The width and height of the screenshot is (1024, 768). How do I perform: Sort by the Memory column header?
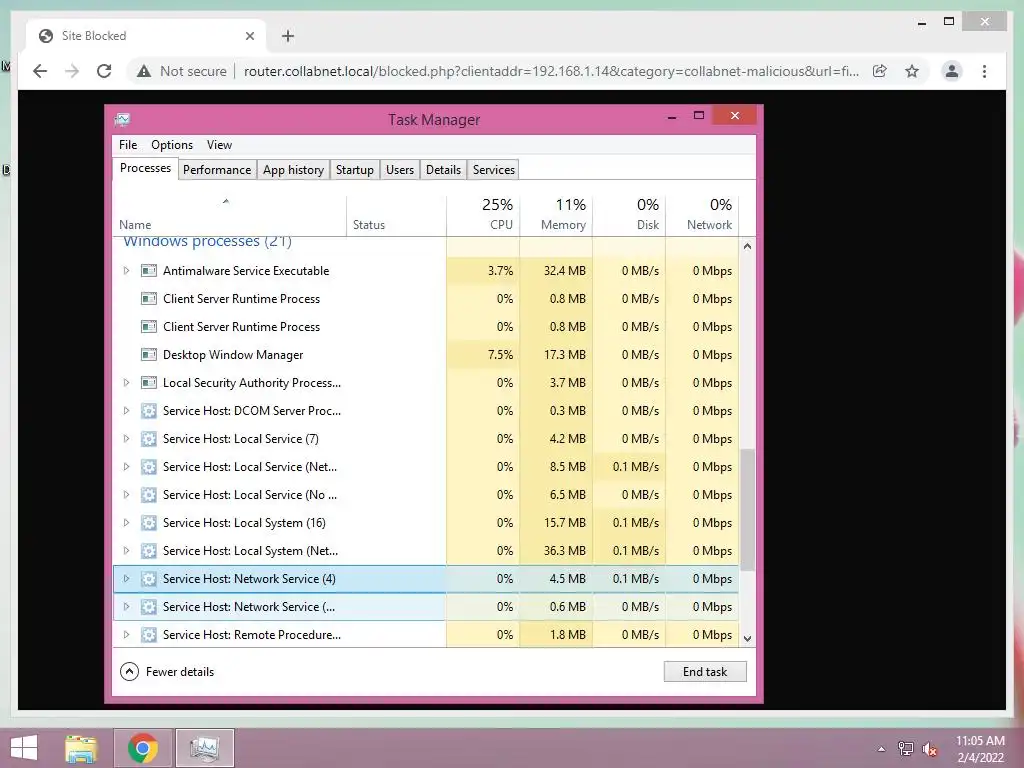(556, 215)
